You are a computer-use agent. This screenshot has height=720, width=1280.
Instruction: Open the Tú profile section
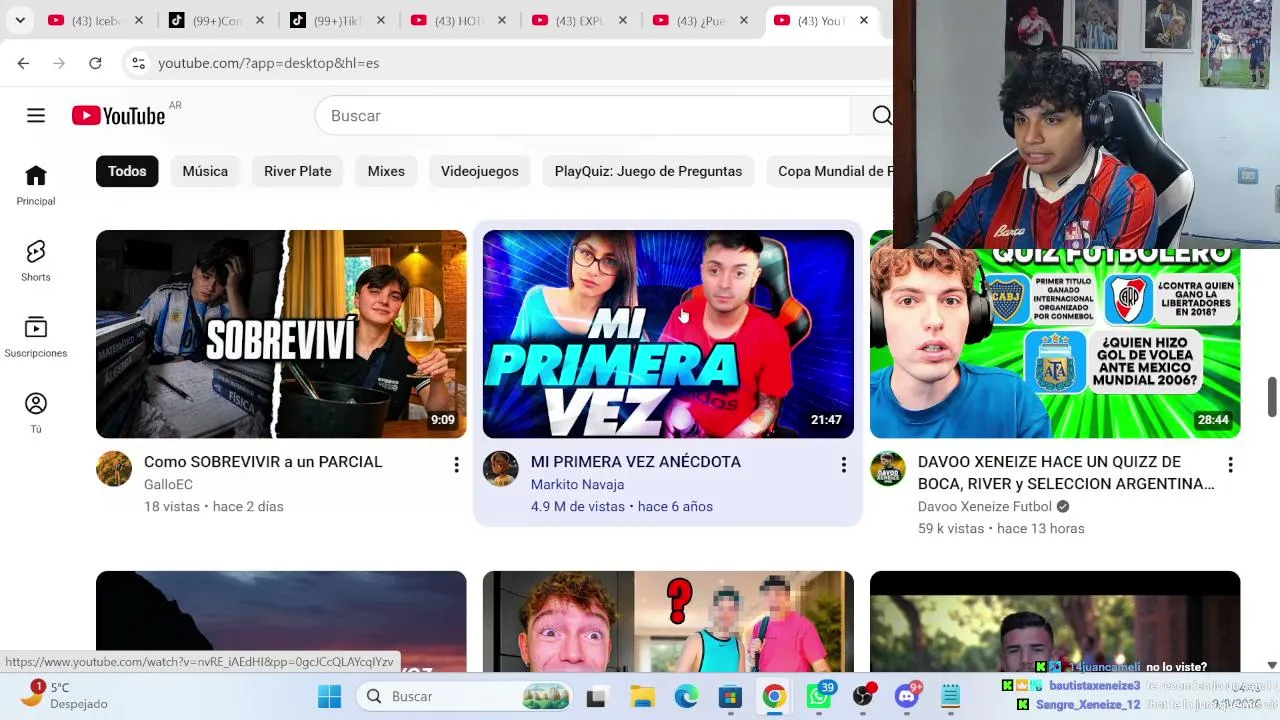(x=36, y=414)
